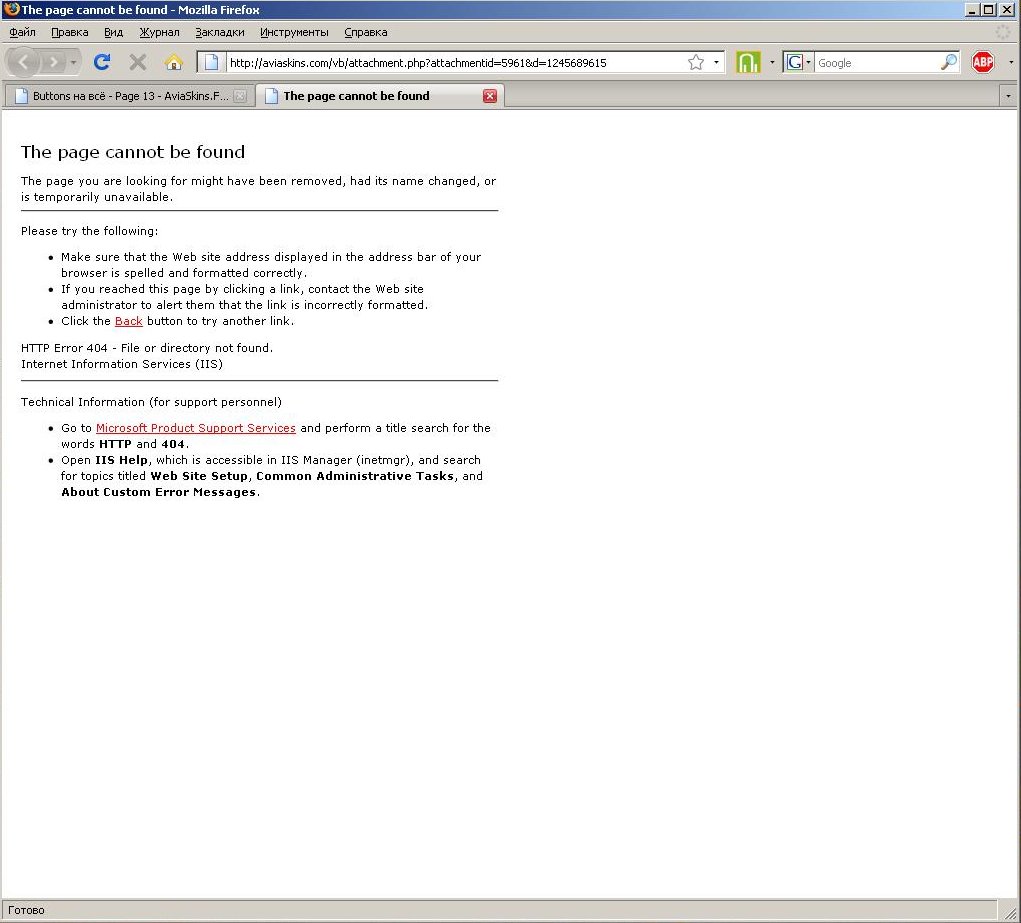
Task: Click 'Internet Information Services (IIS)' text
Action: click(x=122, y=364)
